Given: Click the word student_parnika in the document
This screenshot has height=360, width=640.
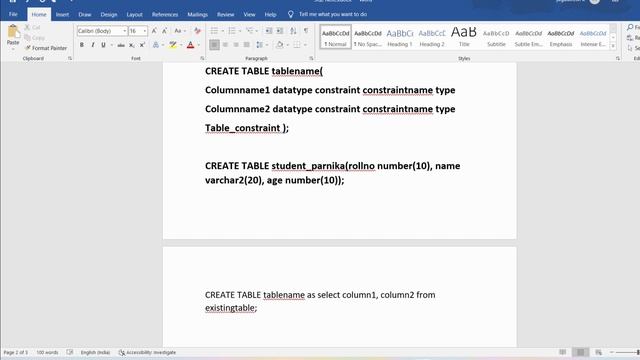Looking at the screenshot, I should click(x=308, y=166).
